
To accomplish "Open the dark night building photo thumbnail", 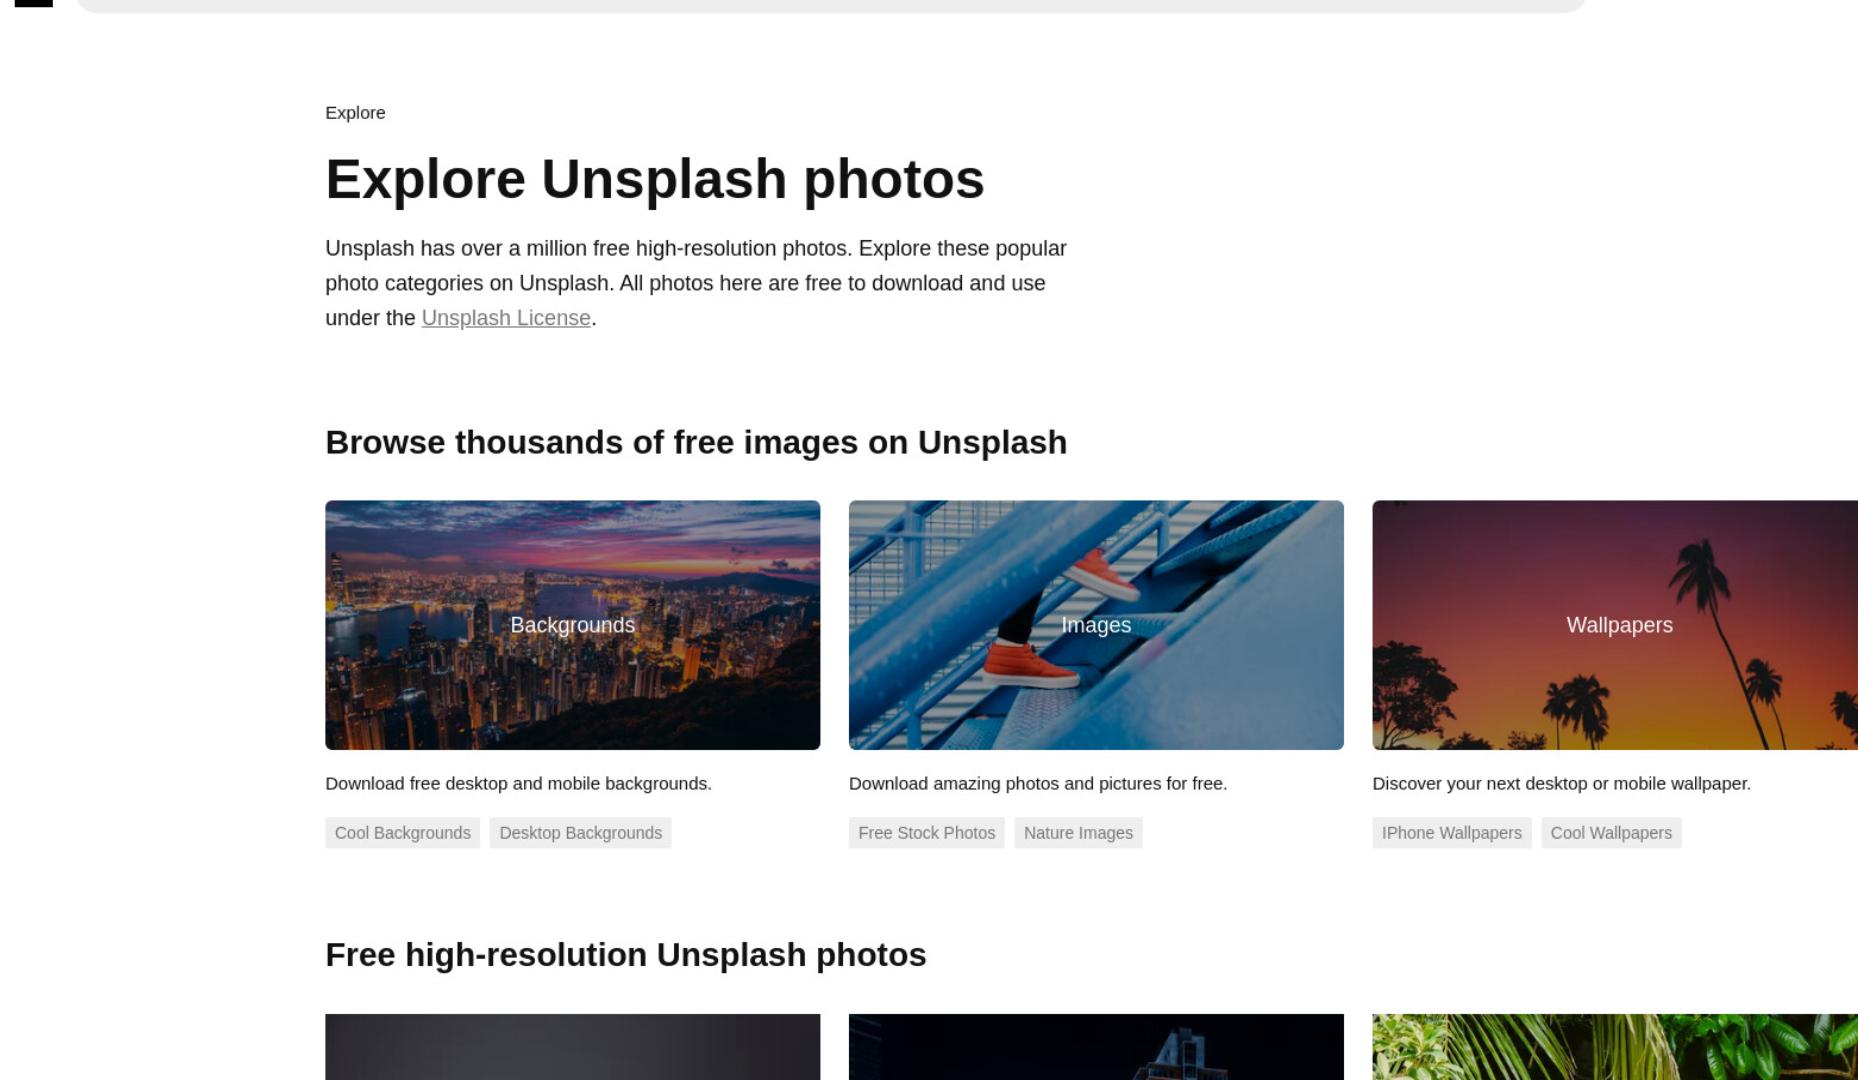I will [x=1096, y=1047].
